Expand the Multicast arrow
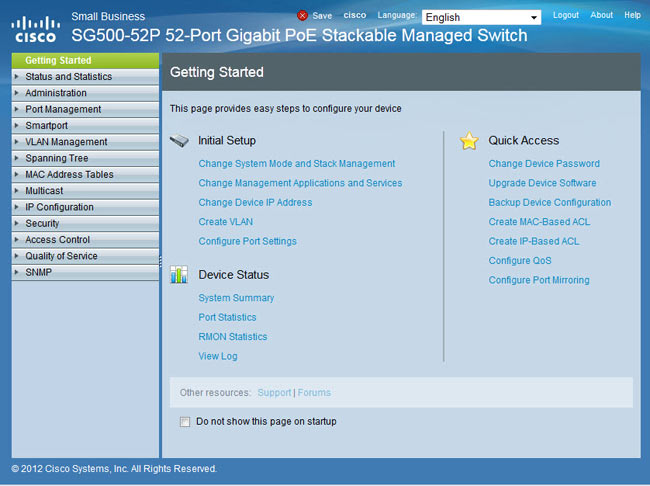The height and width of the screenshot is (486, 650). point(17,191)
